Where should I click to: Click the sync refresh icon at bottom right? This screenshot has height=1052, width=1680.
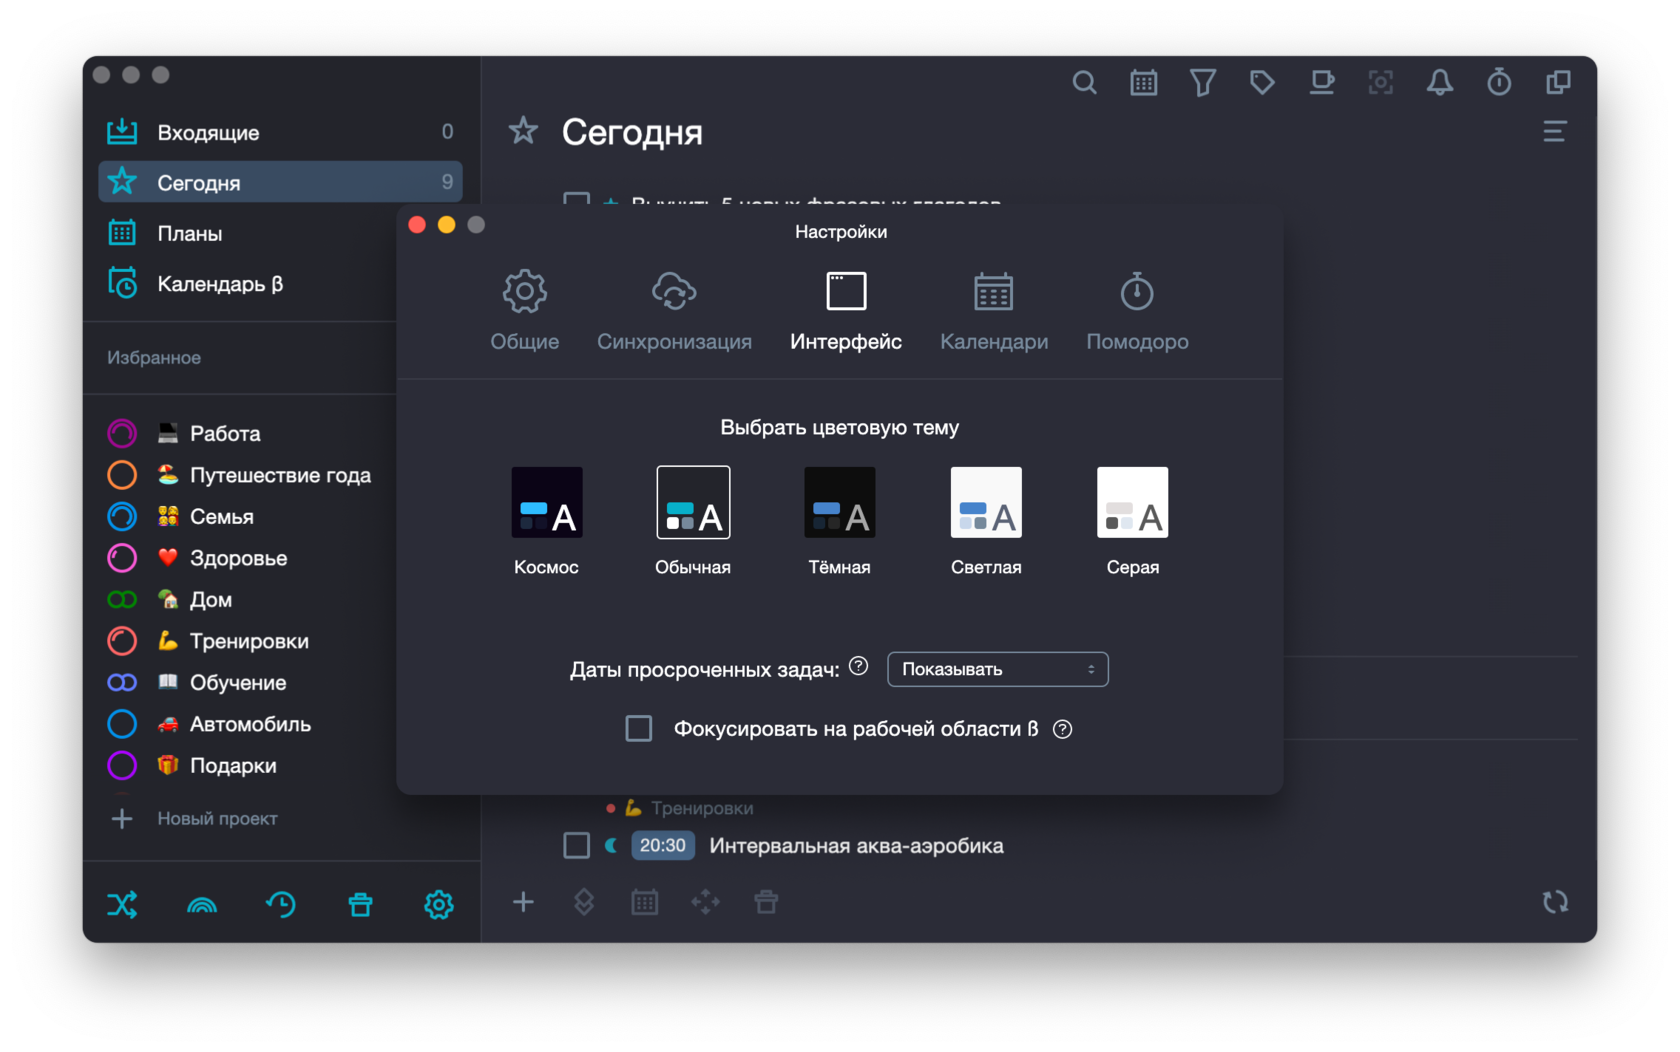(1555, 902)
